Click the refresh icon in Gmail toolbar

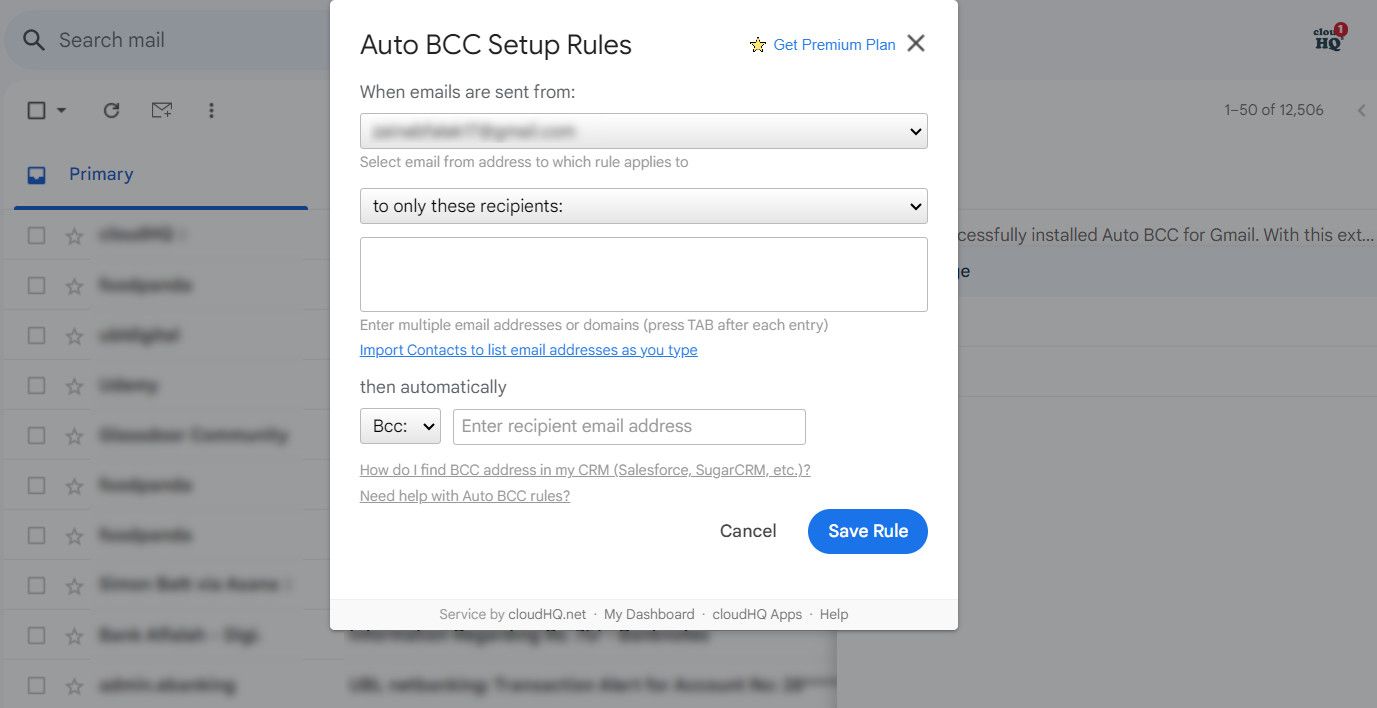tap(111, 110)
